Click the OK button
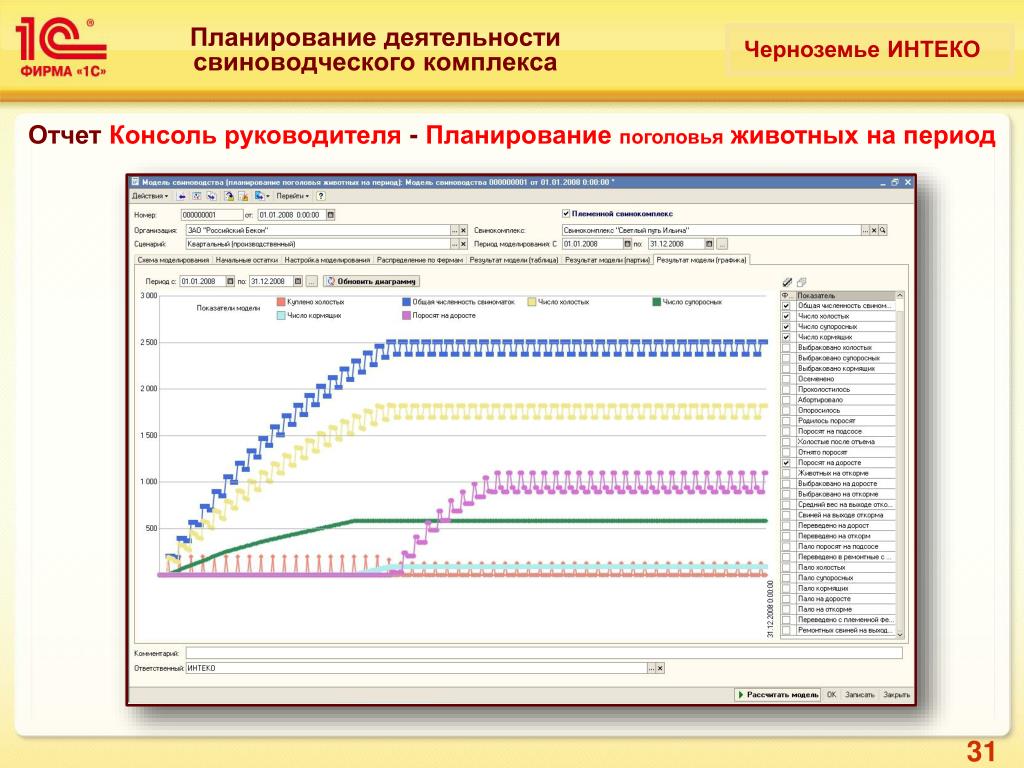The height and width of the screenshot is (768, 1024). point(831,695)
